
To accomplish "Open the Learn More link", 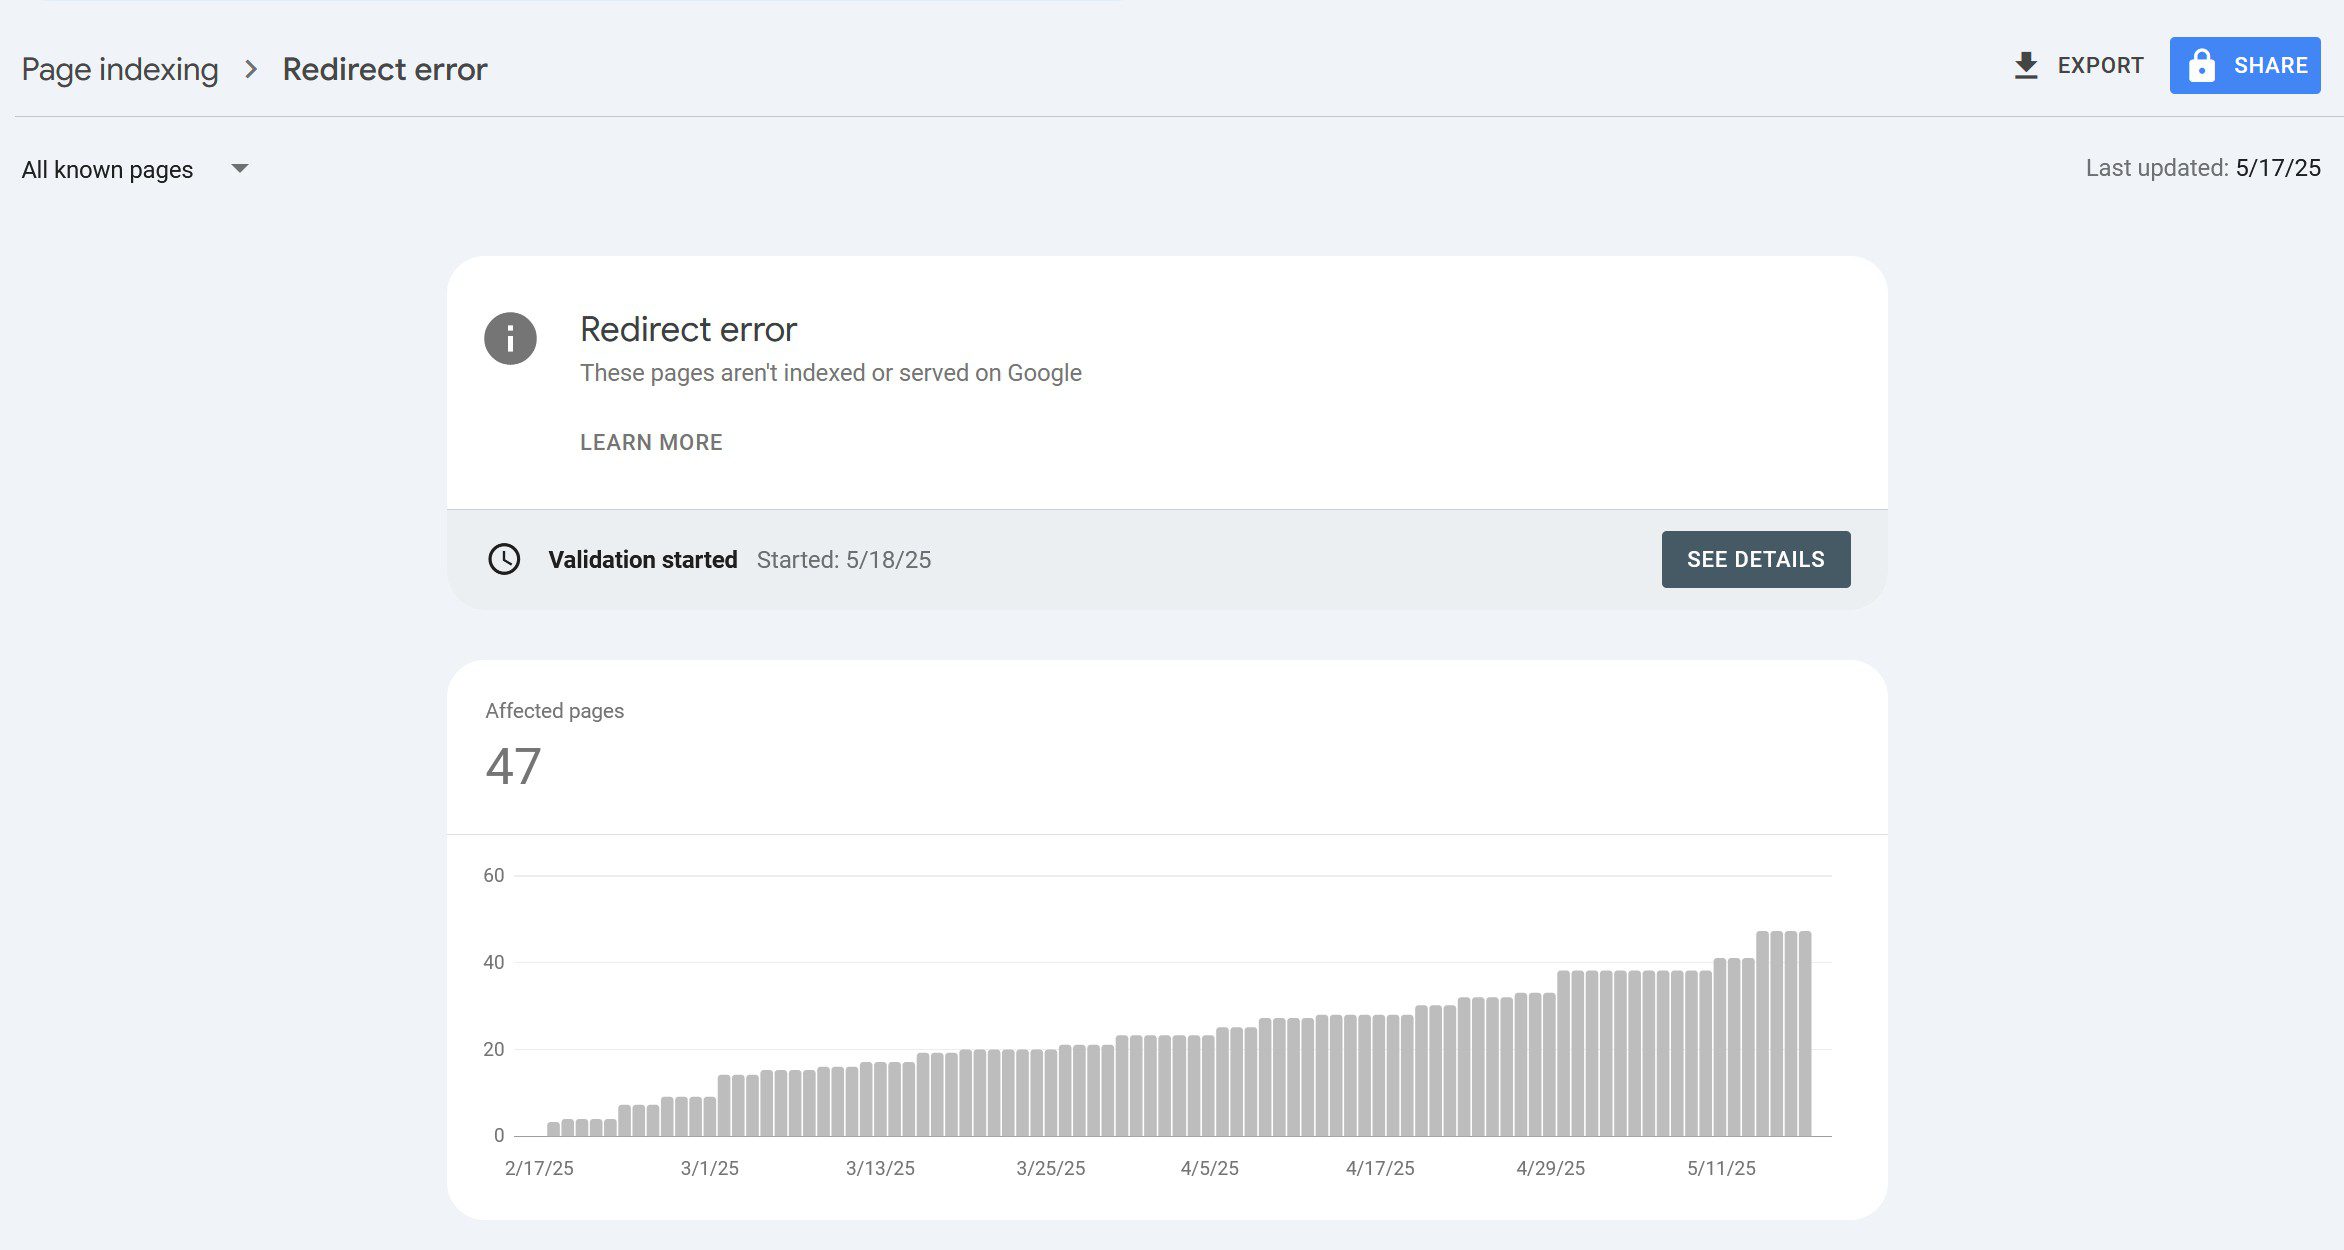I will tap(651, 442).
